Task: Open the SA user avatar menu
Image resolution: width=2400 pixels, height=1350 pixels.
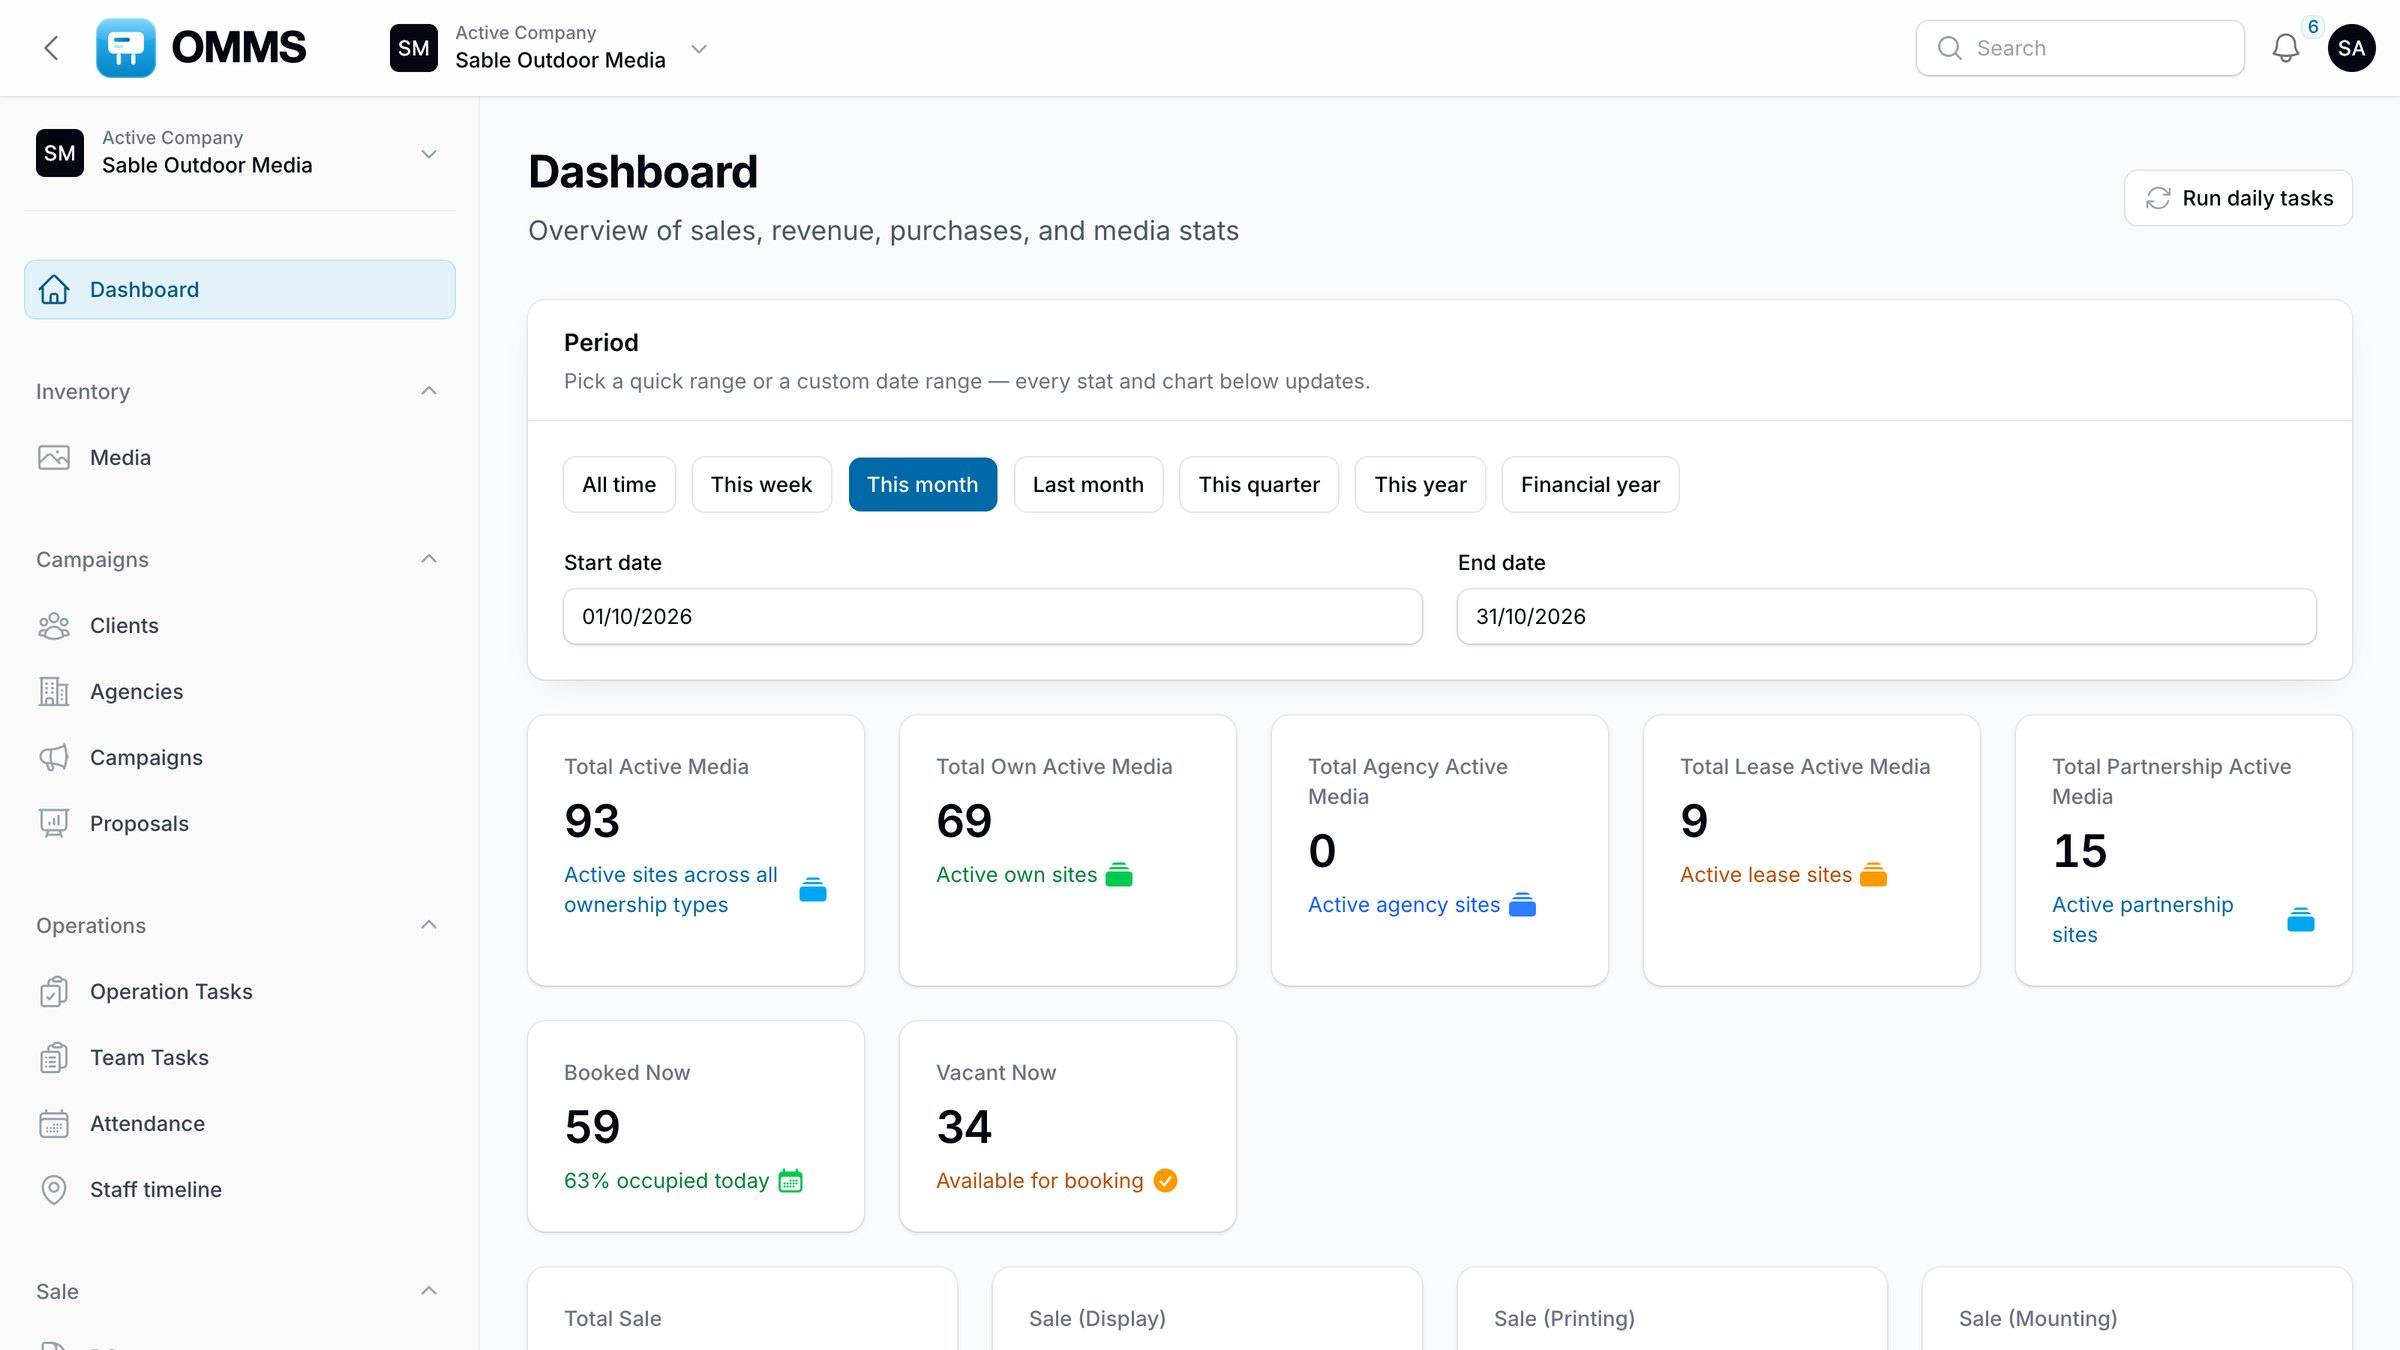Action: coord(2351,48)
